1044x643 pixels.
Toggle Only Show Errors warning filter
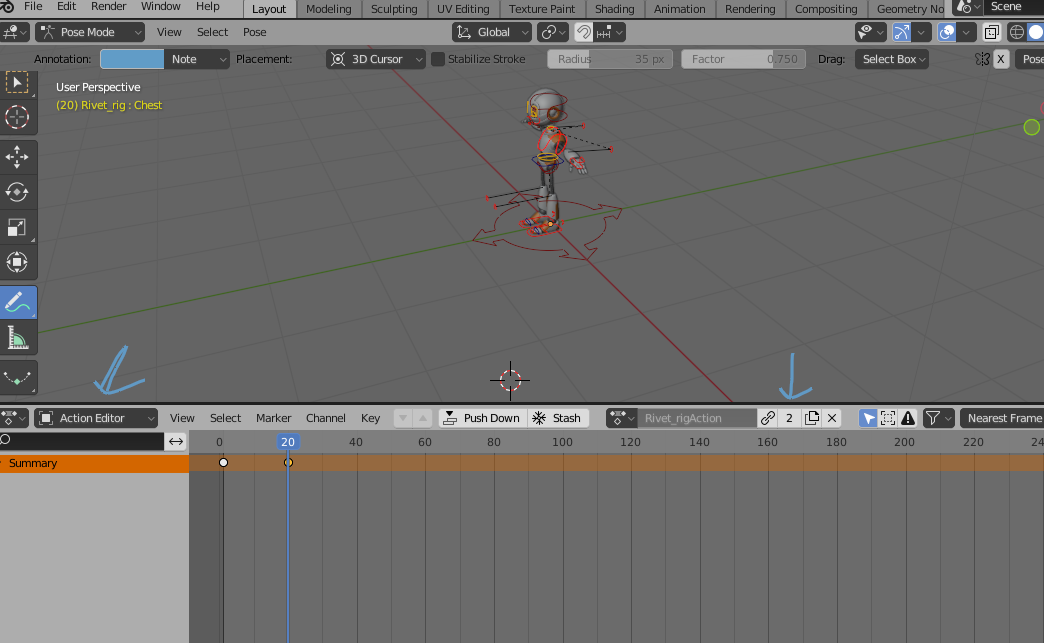coord(908,418)
